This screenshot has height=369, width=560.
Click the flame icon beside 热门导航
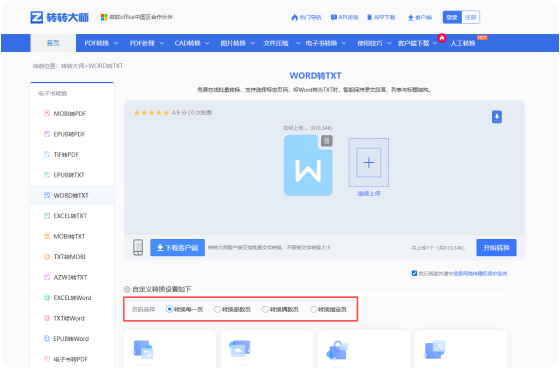294,17
